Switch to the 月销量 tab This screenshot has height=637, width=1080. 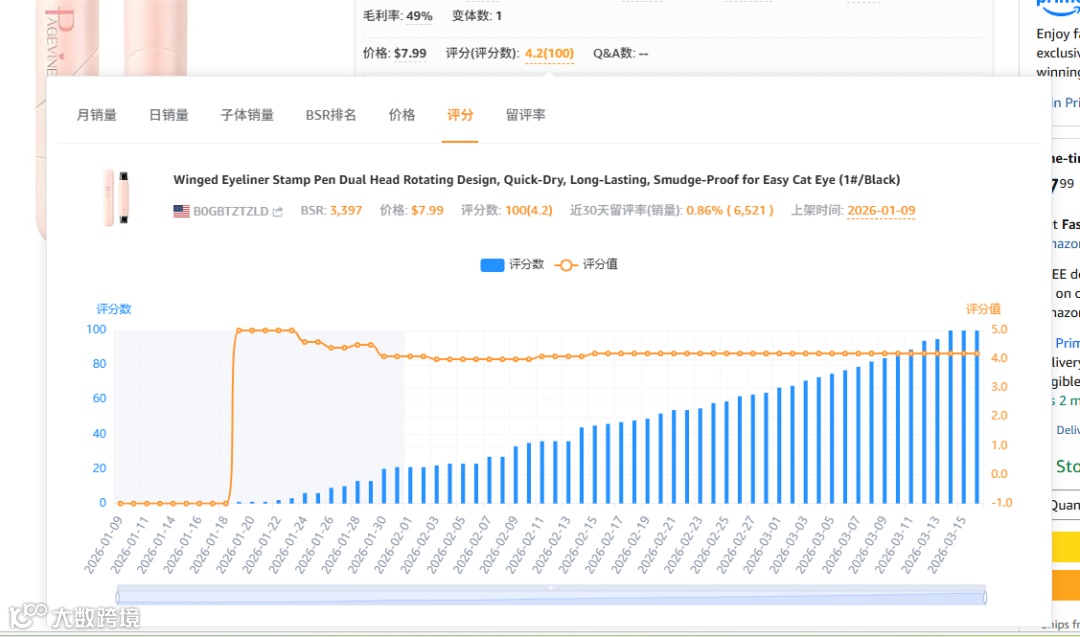96,115
